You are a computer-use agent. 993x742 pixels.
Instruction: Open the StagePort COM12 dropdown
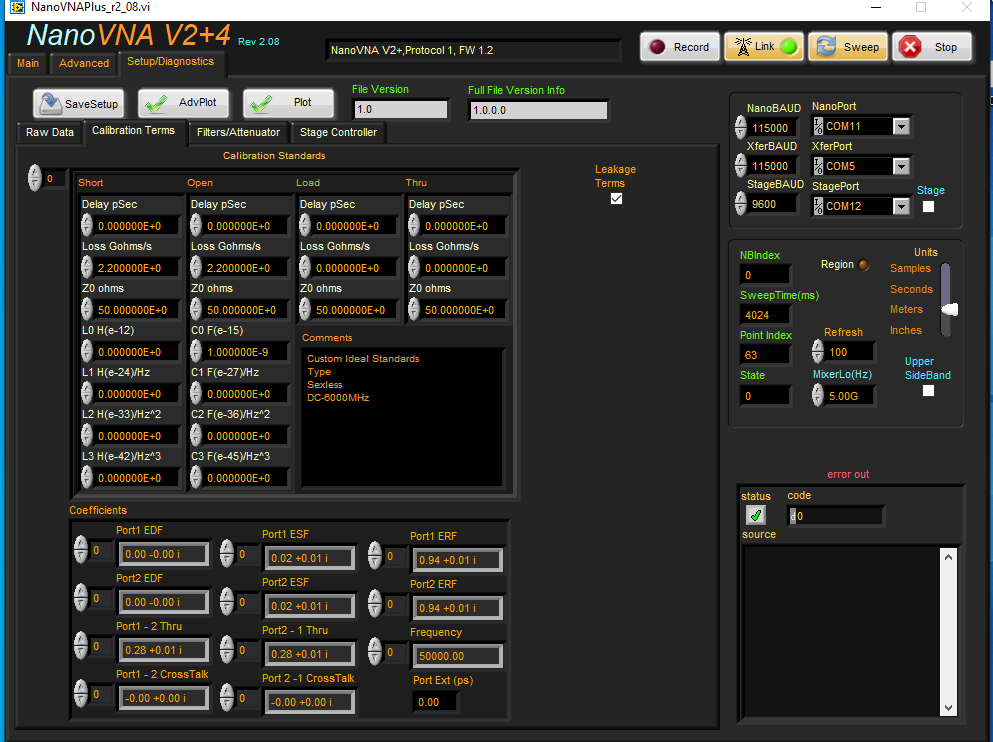click(x=901, y=206)
